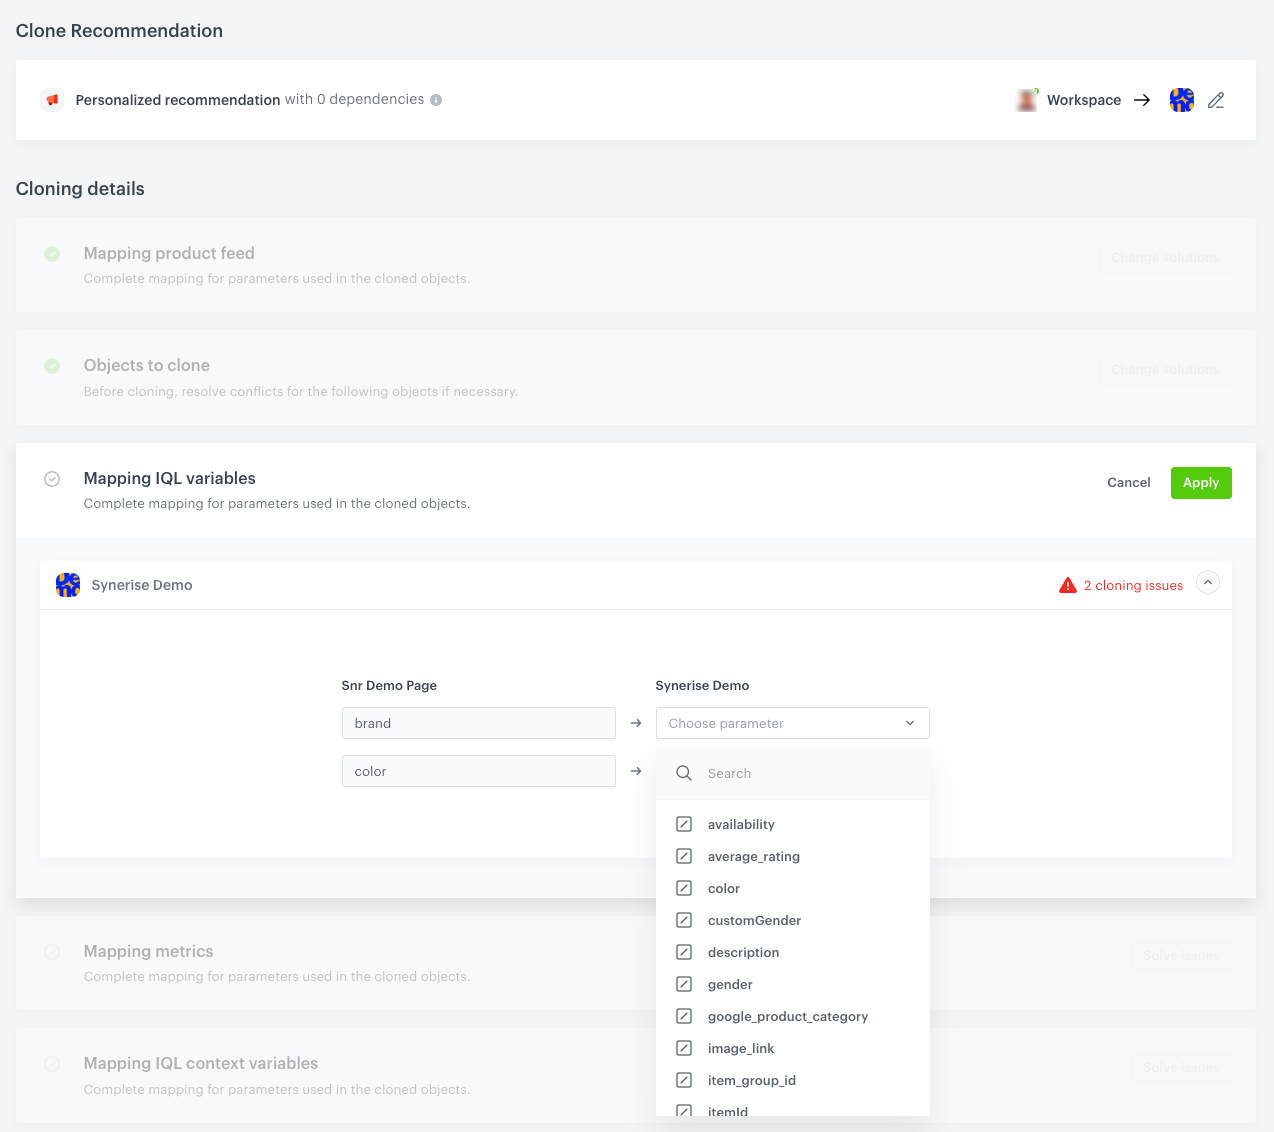Click the Cancel link
Screen dimensions: 1274x1132
tap(1128, 482)
